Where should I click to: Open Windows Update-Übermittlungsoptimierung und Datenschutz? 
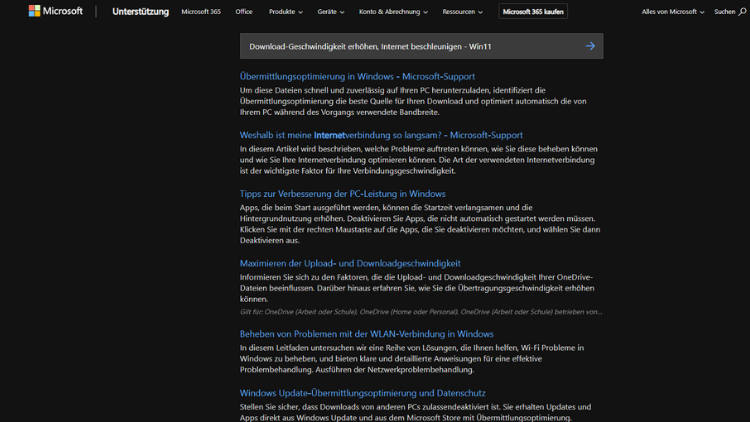[363, 393]
